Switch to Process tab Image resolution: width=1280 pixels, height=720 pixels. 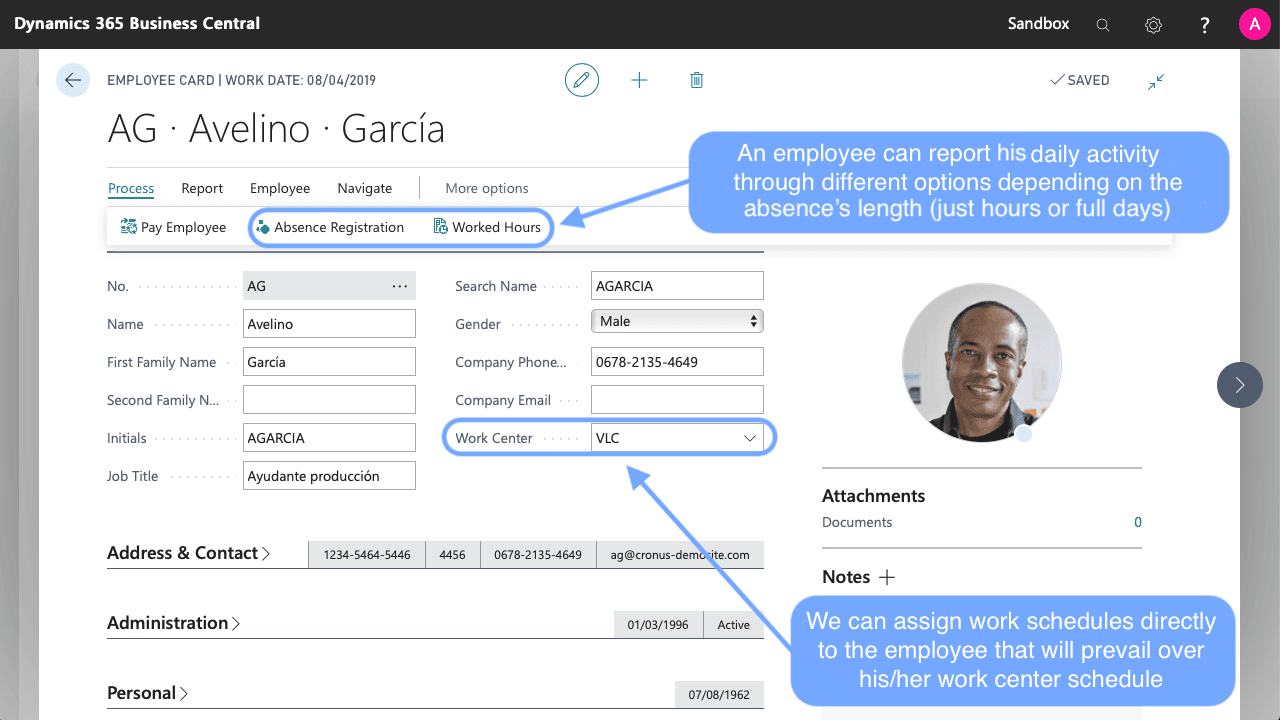pos(131,188)
